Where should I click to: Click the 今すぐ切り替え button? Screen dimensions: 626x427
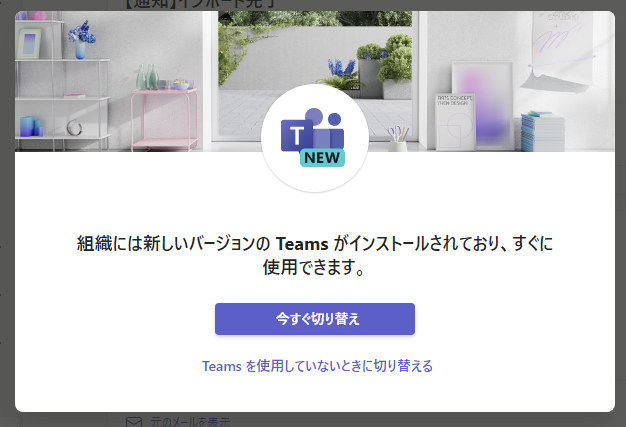315,319
